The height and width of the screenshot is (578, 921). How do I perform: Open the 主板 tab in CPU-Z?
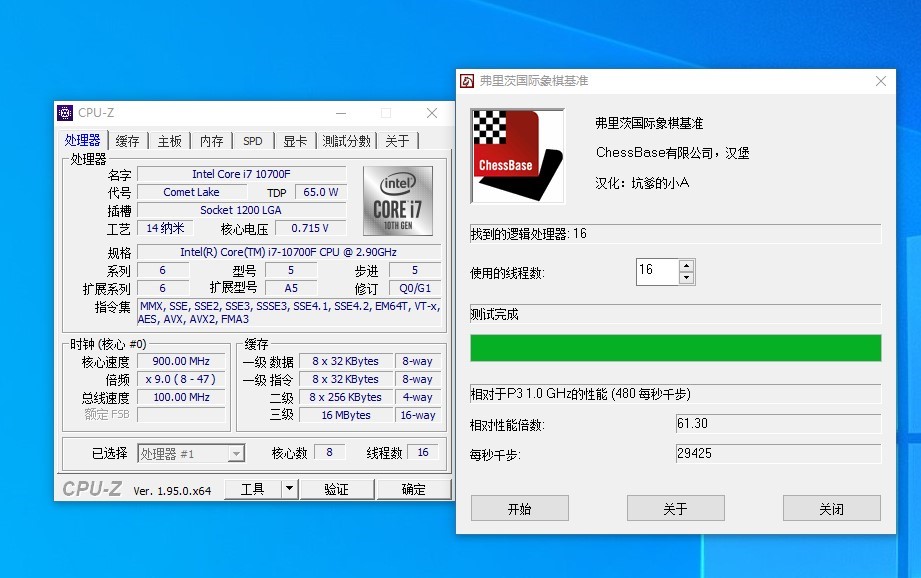[170, 141]
